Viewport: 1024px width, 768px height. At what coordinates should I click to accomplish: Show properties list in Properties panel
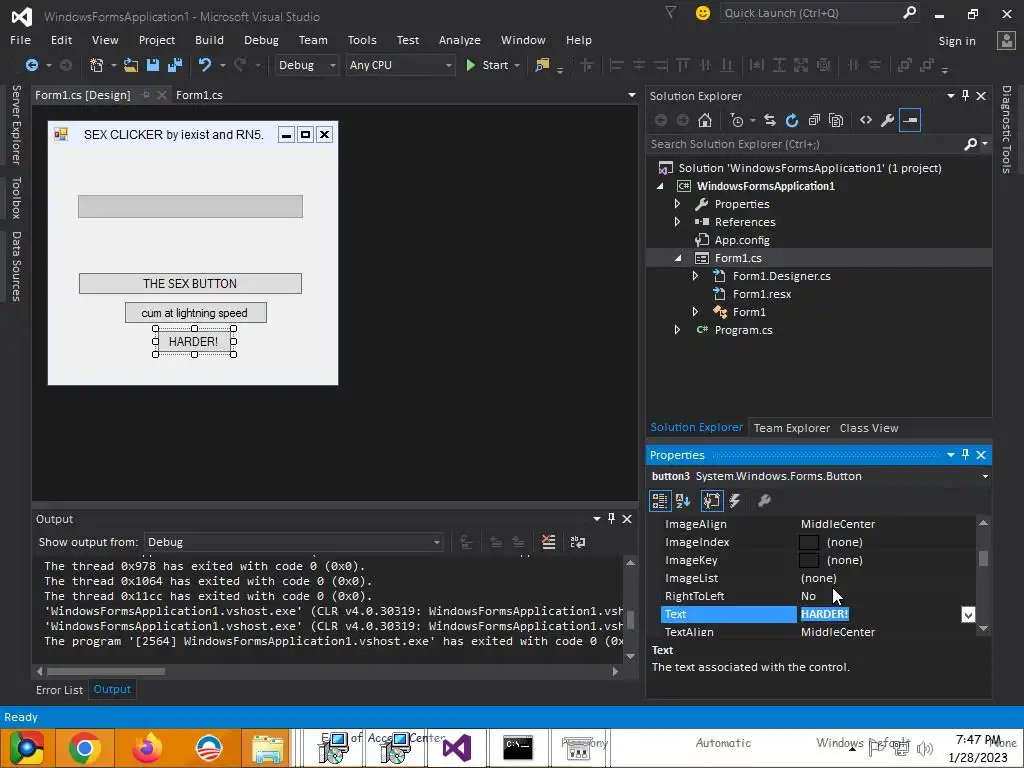(712, 501)
